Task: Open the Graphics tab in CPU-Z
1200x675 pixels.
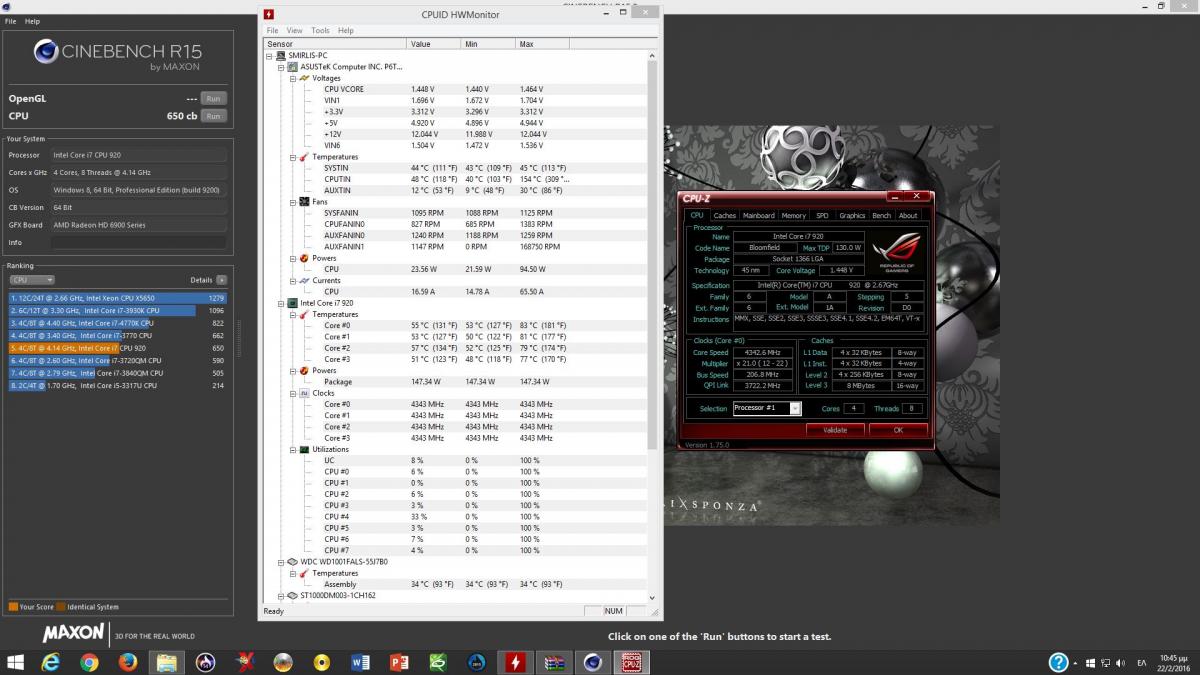Action: click(852, 215)
